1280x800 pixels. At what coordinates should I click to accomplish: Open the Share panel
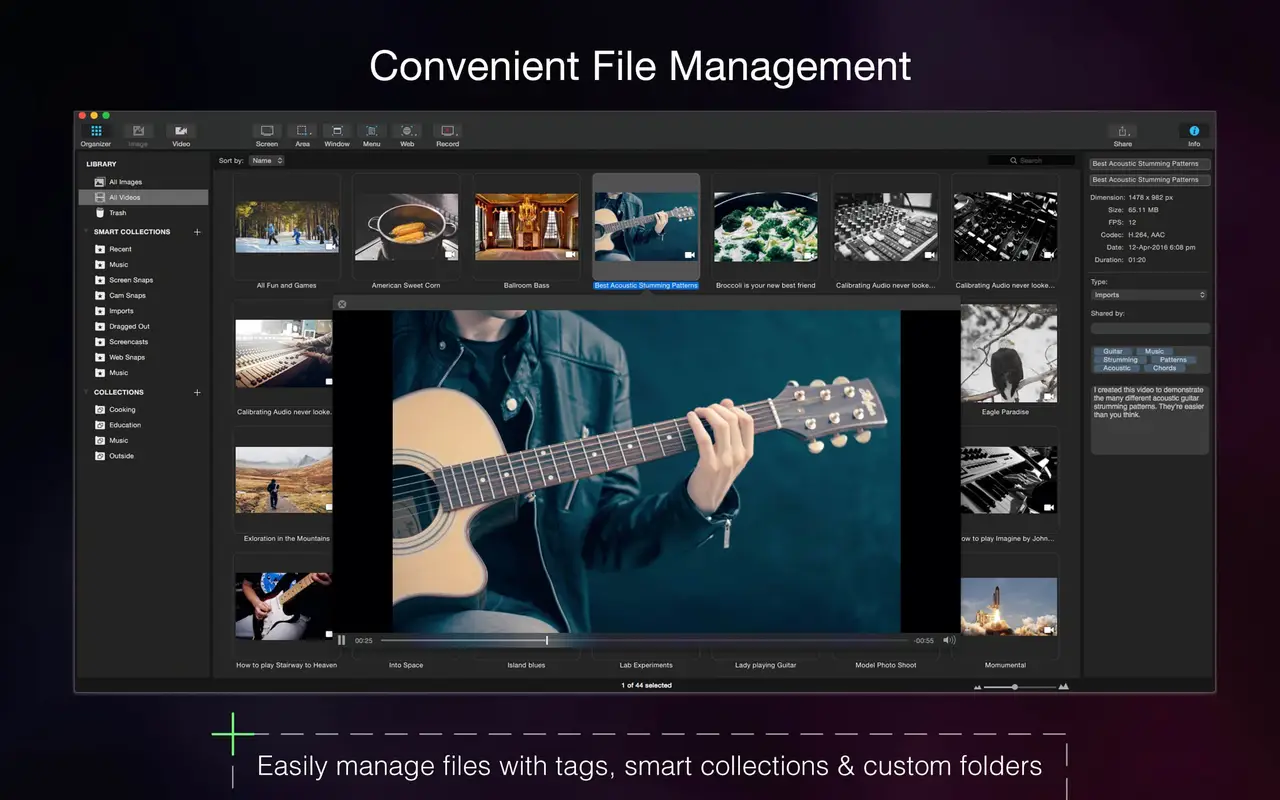(x=1121, y=131)
